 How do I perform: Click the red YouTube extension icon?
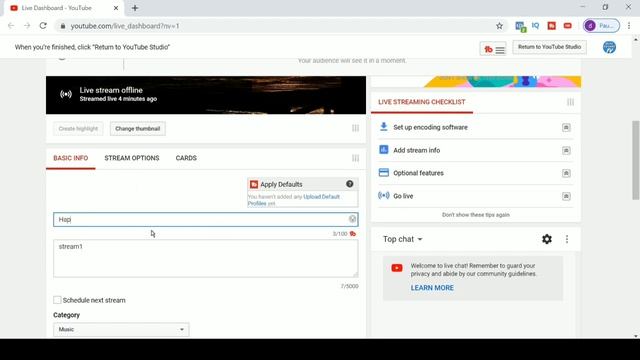tap(567, 26)
